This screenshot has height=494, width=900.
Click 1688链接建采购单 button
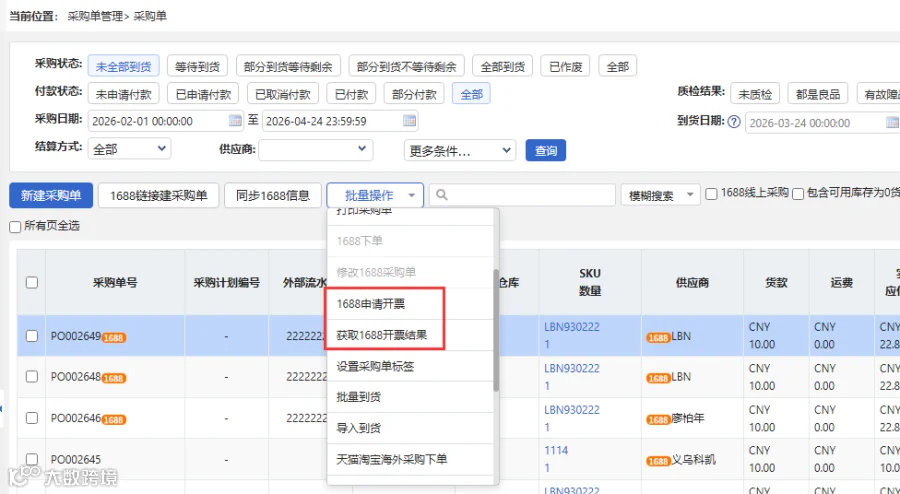coord(158,196)
